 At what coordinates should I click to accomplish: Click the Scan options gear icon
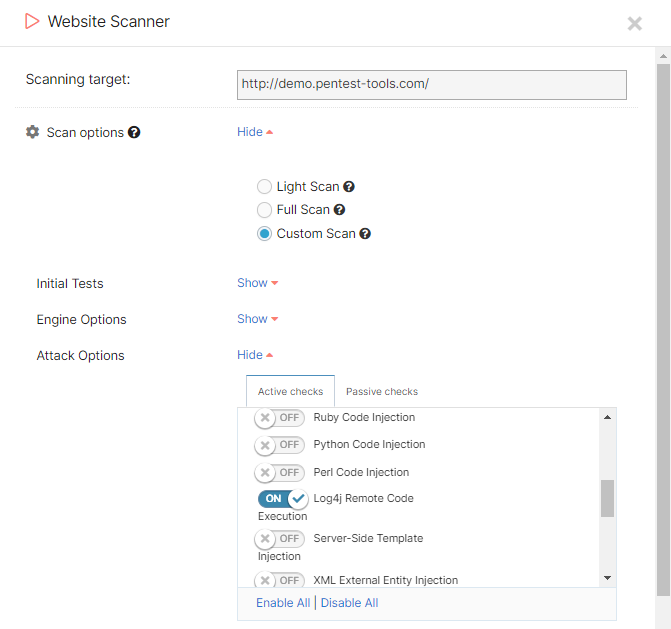pos(32,132)
